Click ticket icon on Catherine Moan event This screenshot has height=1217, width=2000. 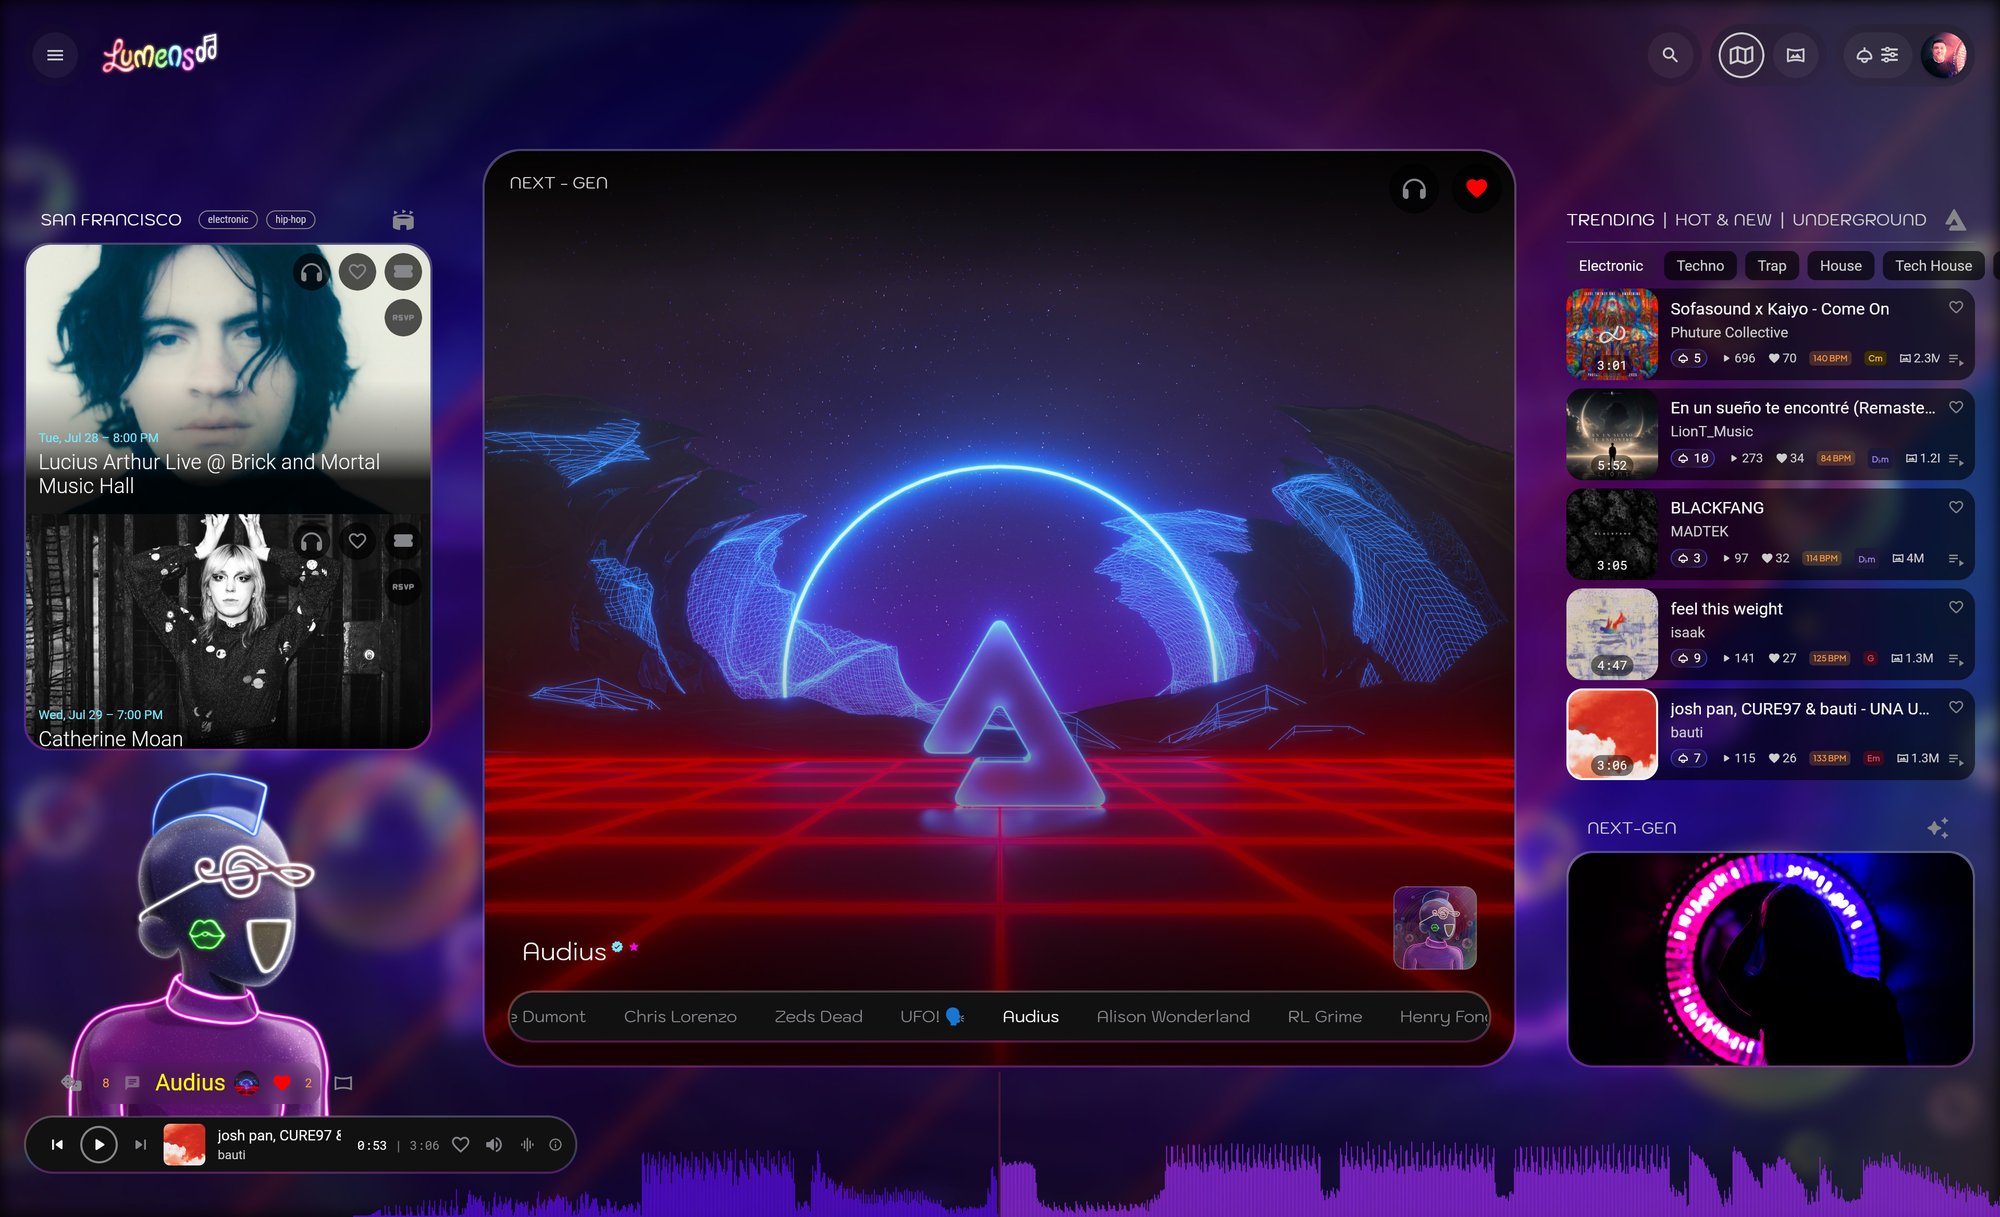(x=403, y=541)
